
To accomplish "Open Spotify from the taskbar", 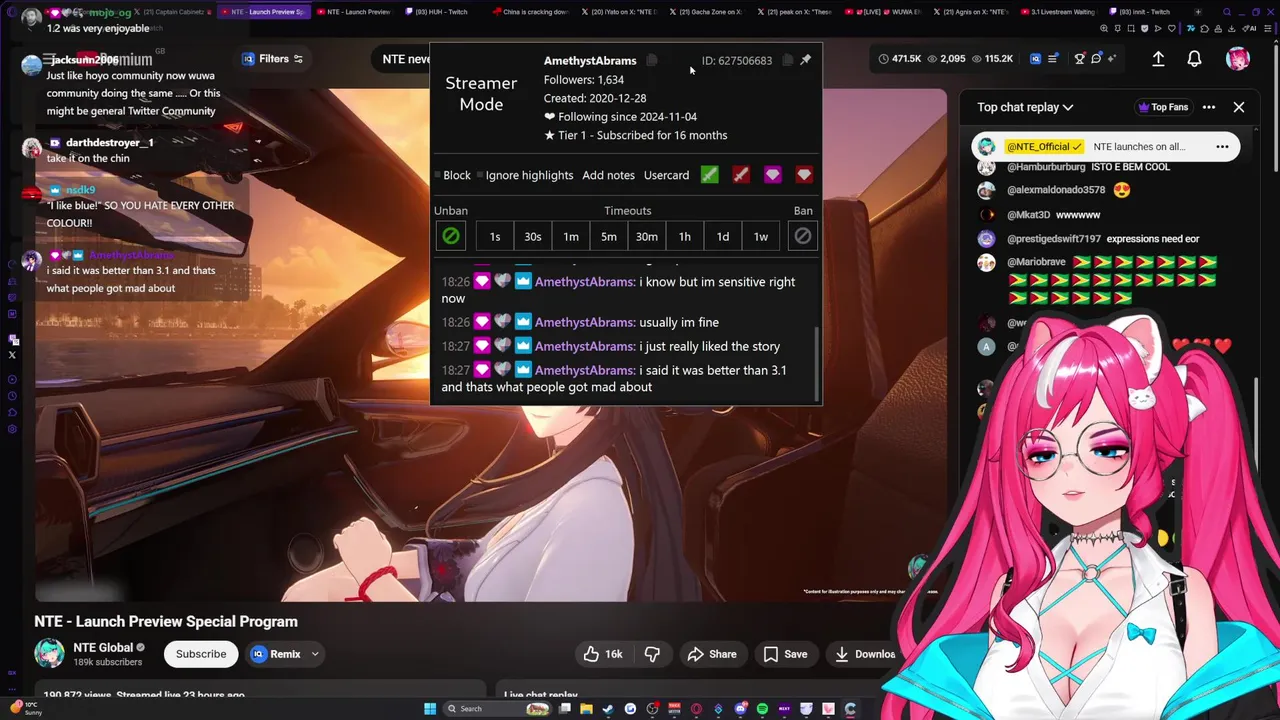I will (x=762, y=709).
